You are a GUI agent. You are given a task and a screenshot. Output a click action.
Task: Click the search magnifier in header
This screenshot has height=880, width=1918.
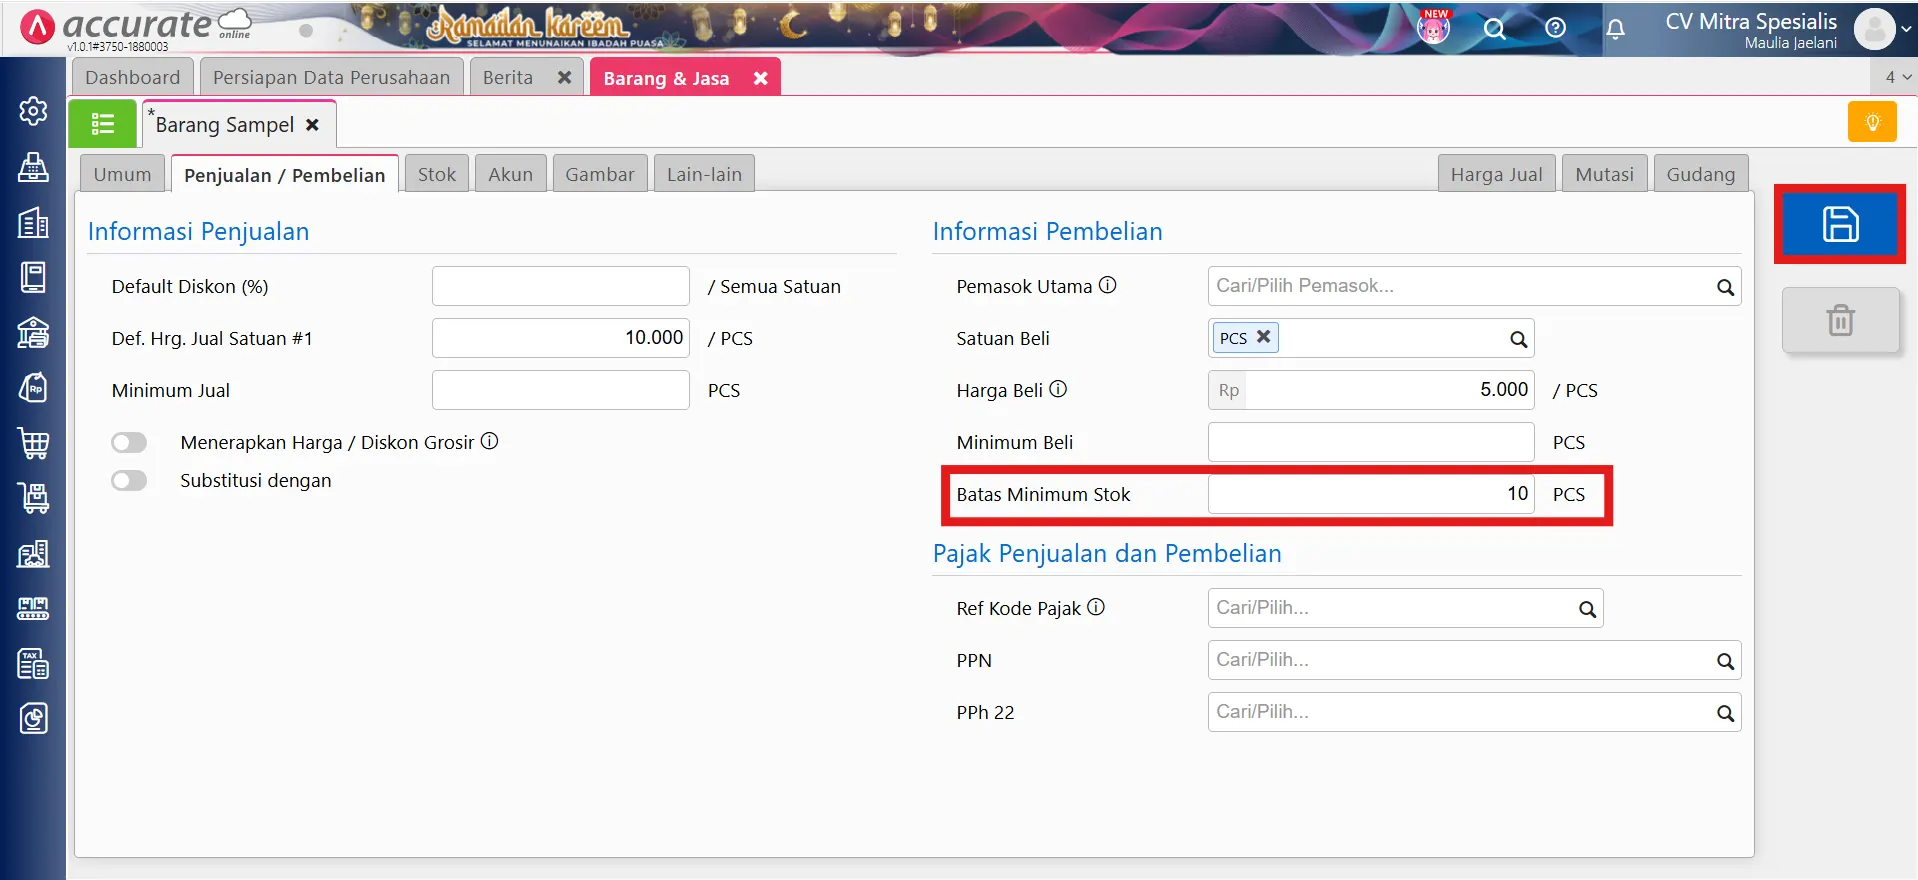click(x=1494, y=28)
